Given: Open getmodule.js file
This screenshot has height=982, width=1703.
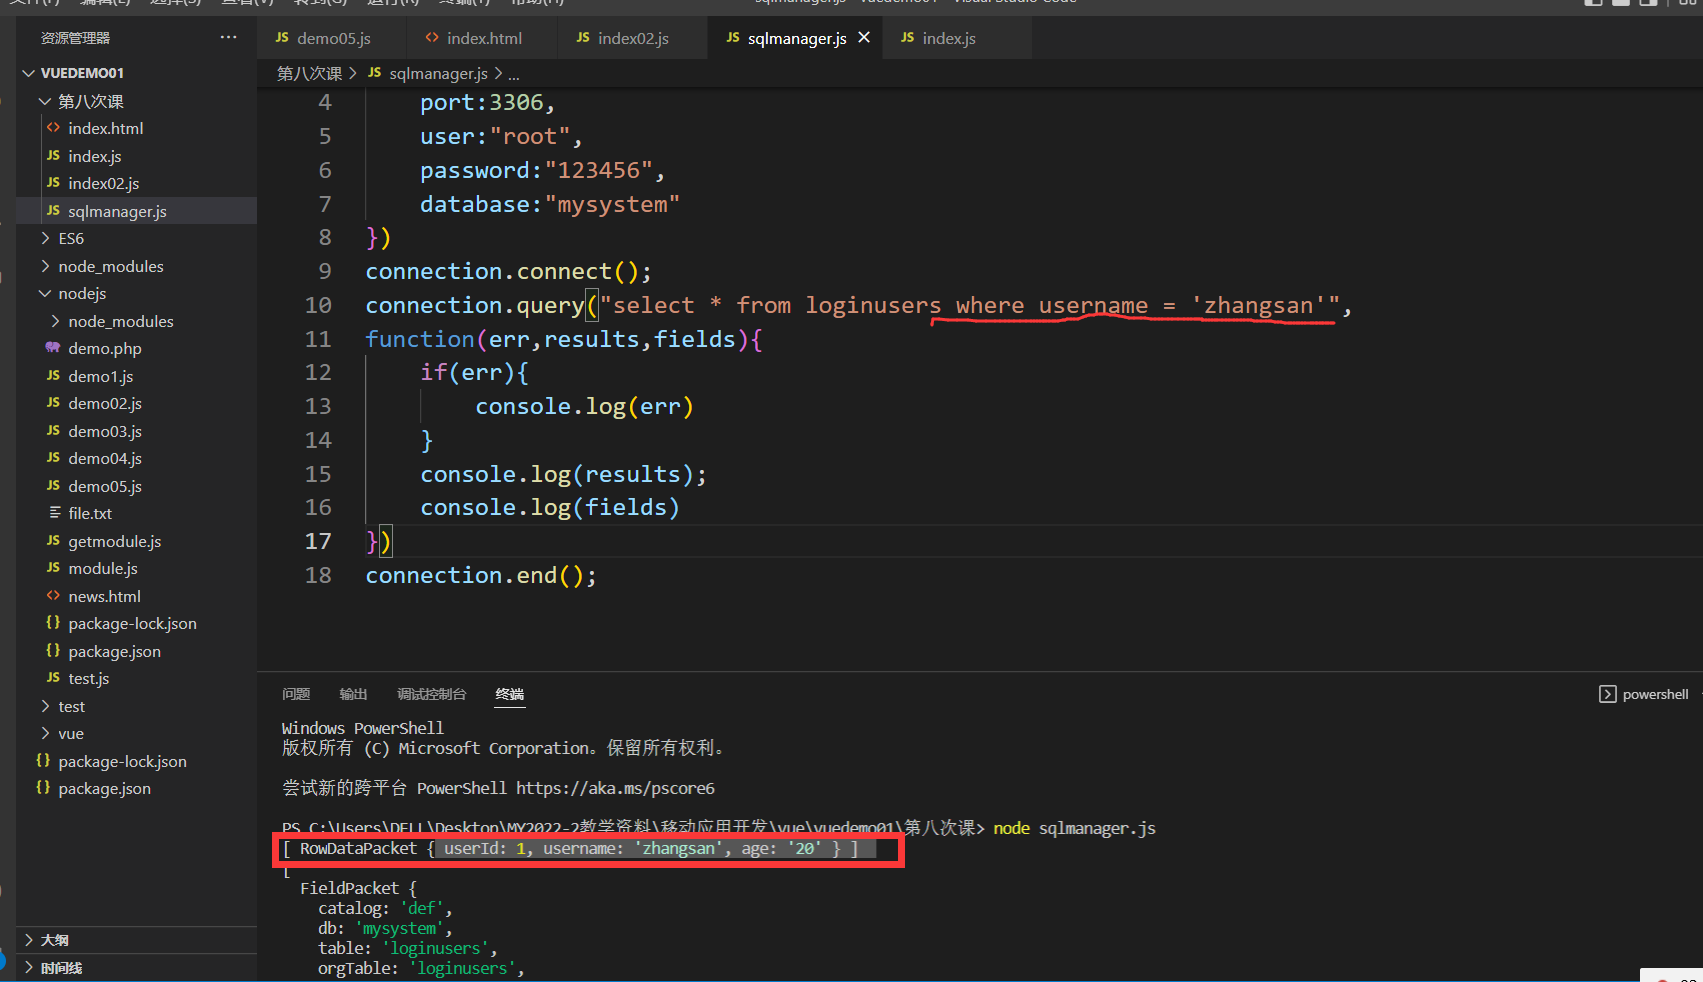Looking at the screenshot, I should [x=136, y=541].
